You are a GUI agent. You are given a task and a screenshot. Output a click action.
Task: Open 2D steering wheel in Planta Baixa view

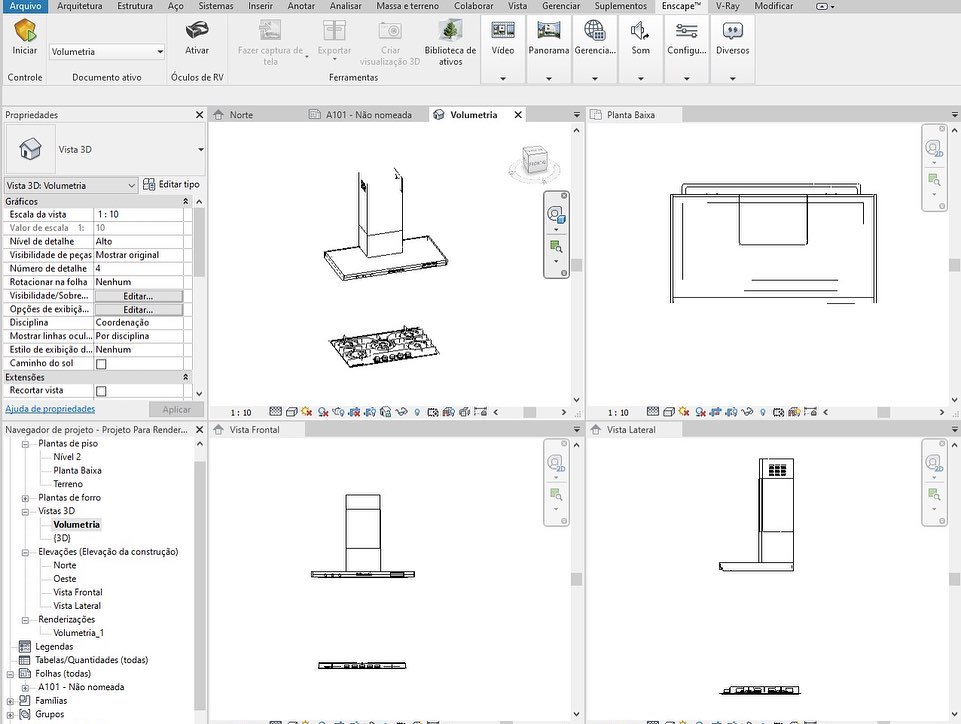tap(933, 148)
